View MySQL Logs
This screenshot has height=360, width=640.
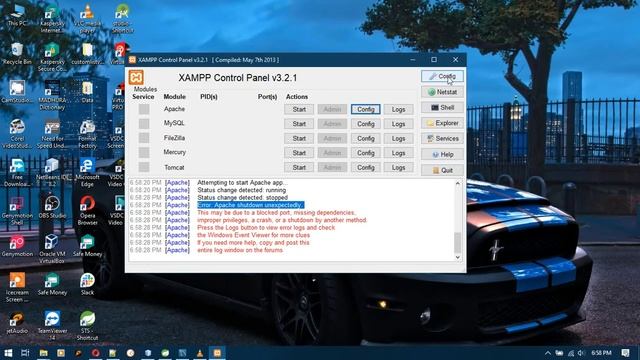pos(398,124)
